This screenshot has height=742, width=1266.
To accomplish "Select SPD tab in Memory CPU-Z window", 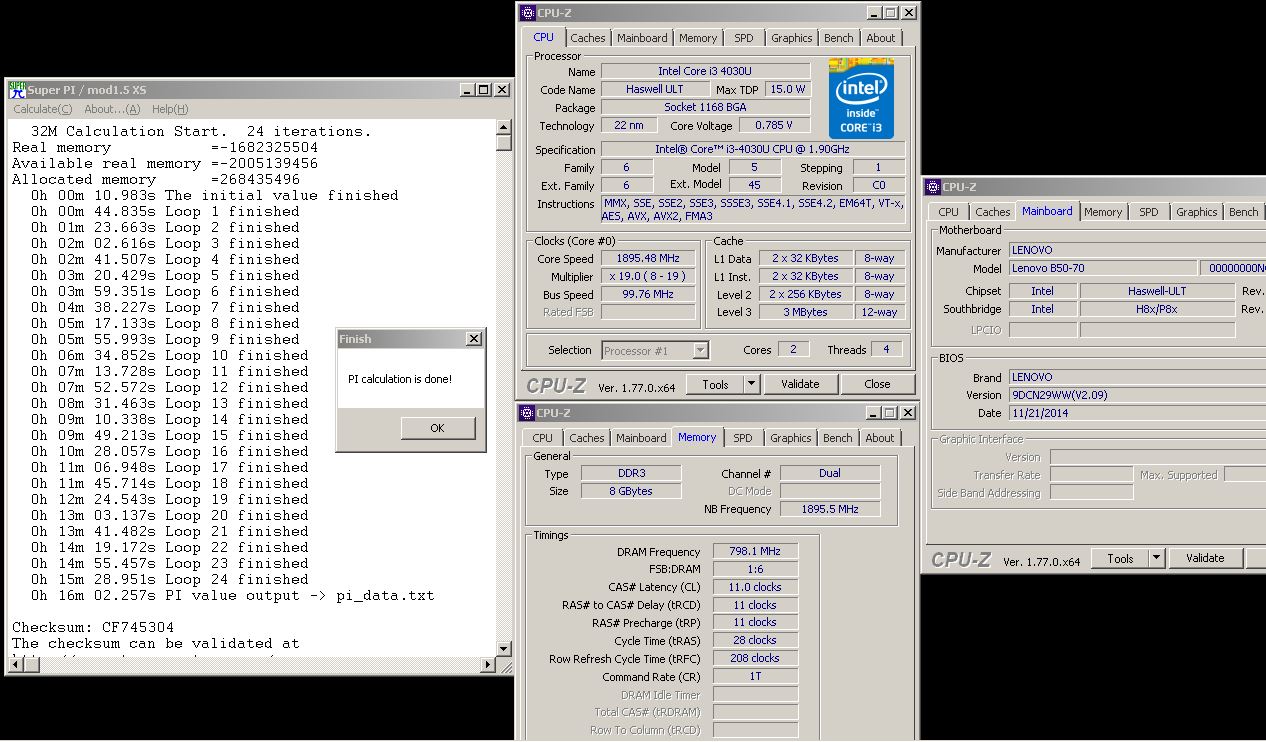I will pos(743,438).
